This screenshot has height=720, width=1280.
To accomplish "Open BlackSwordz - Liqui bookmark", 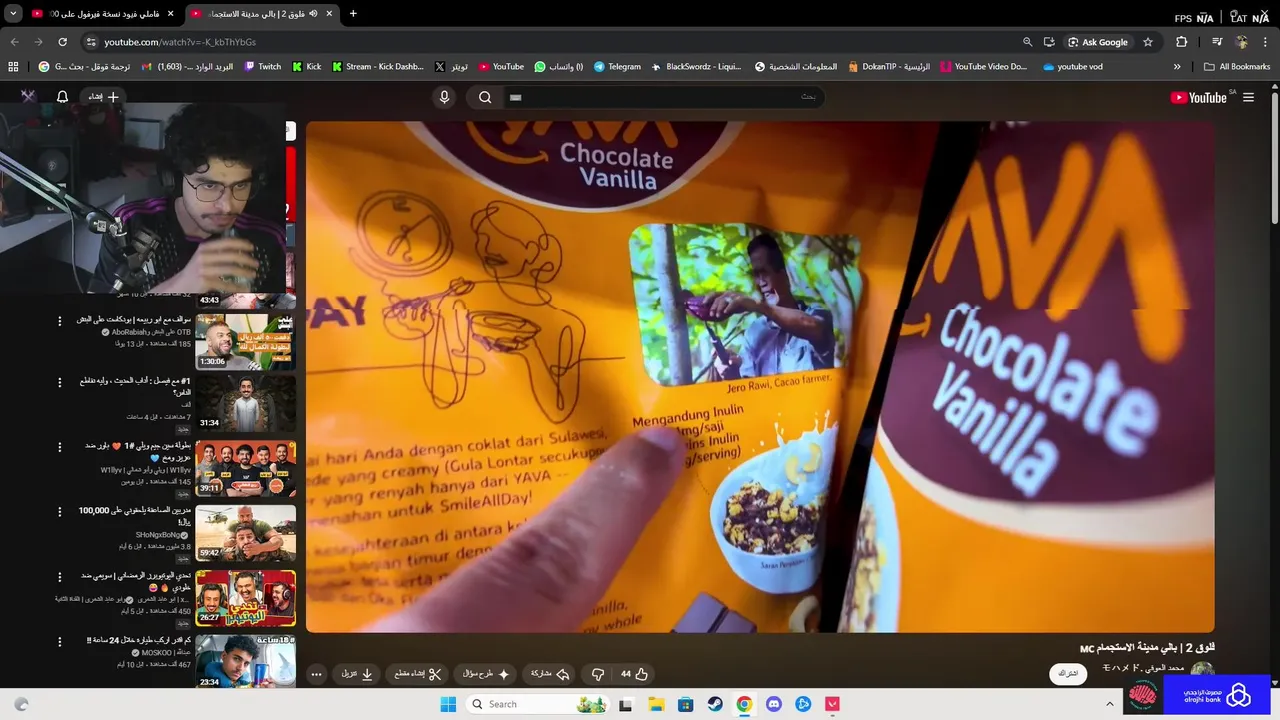I will [x=696, y=67].
